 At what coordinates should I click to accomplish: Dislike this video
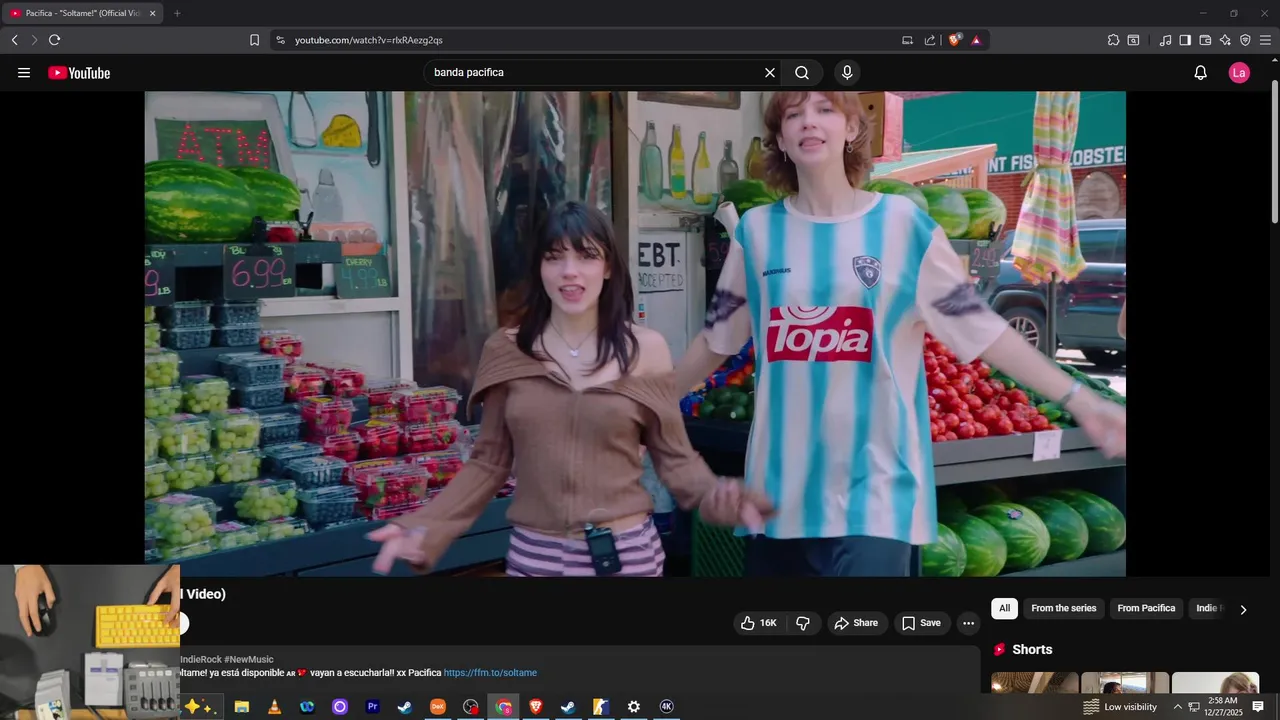[802, 623]
